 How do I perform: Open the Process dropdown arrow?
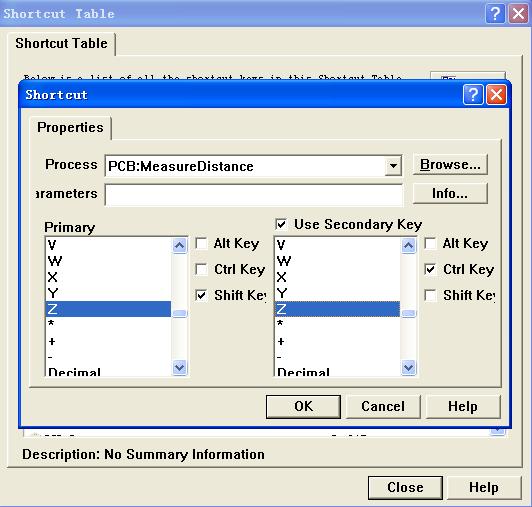[x=393, y=166]
